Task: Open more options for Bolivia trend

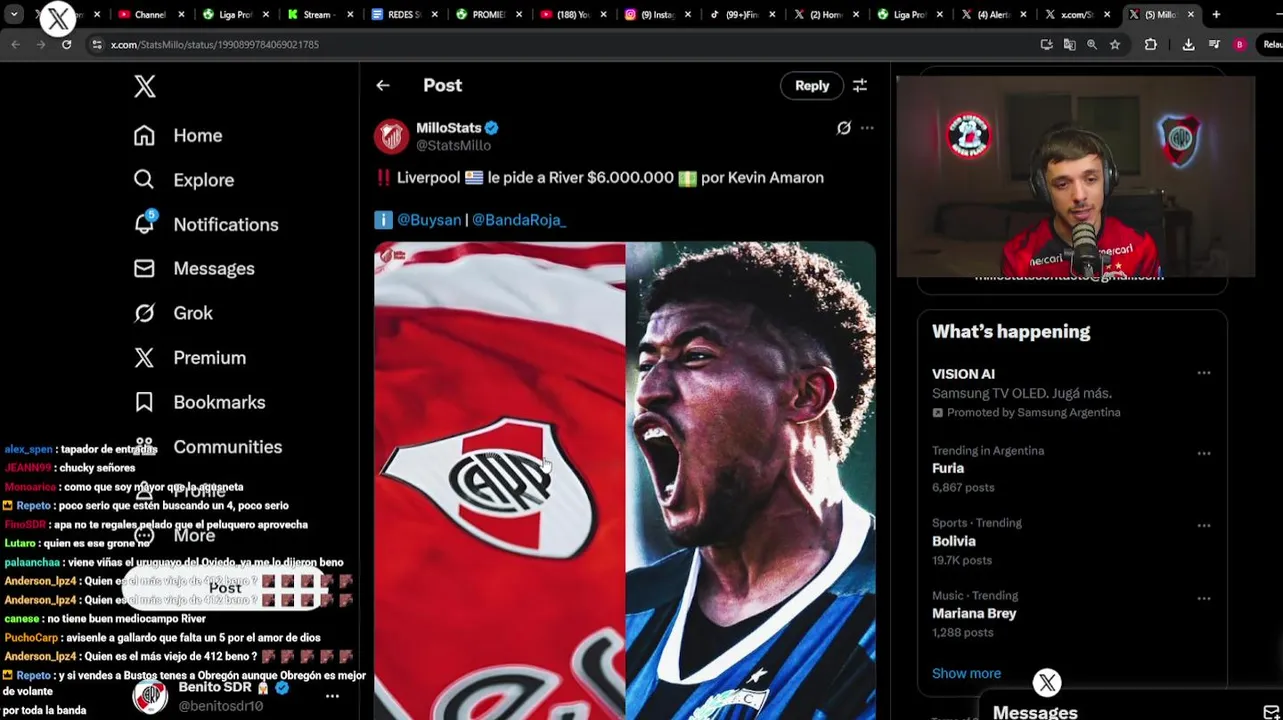Action: tap(1204, 525)
